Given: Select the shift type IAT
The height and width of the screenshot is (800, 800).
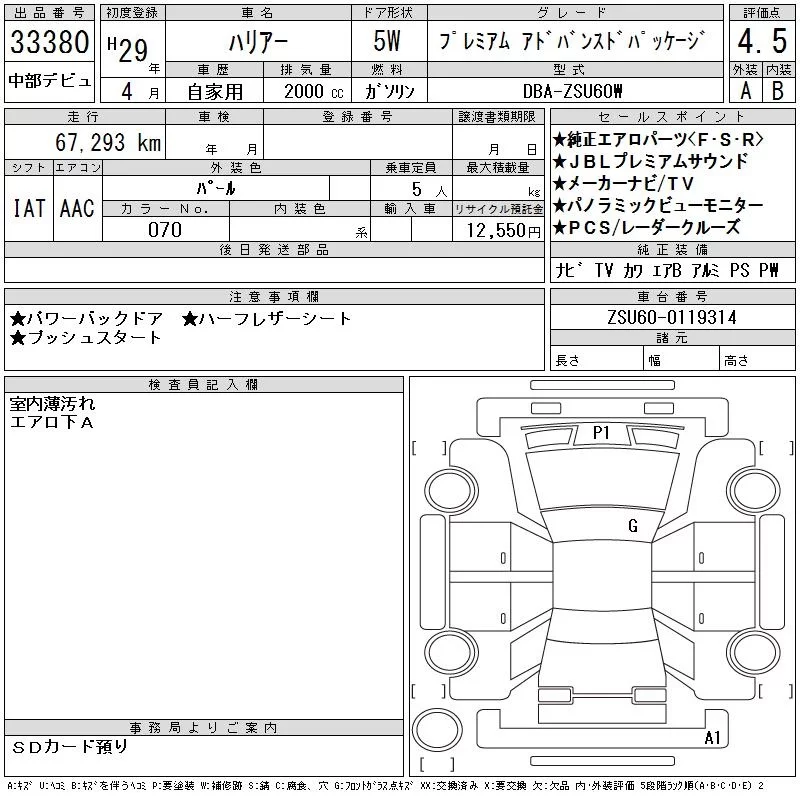Looking at the screenshot, I should [29, 208].
